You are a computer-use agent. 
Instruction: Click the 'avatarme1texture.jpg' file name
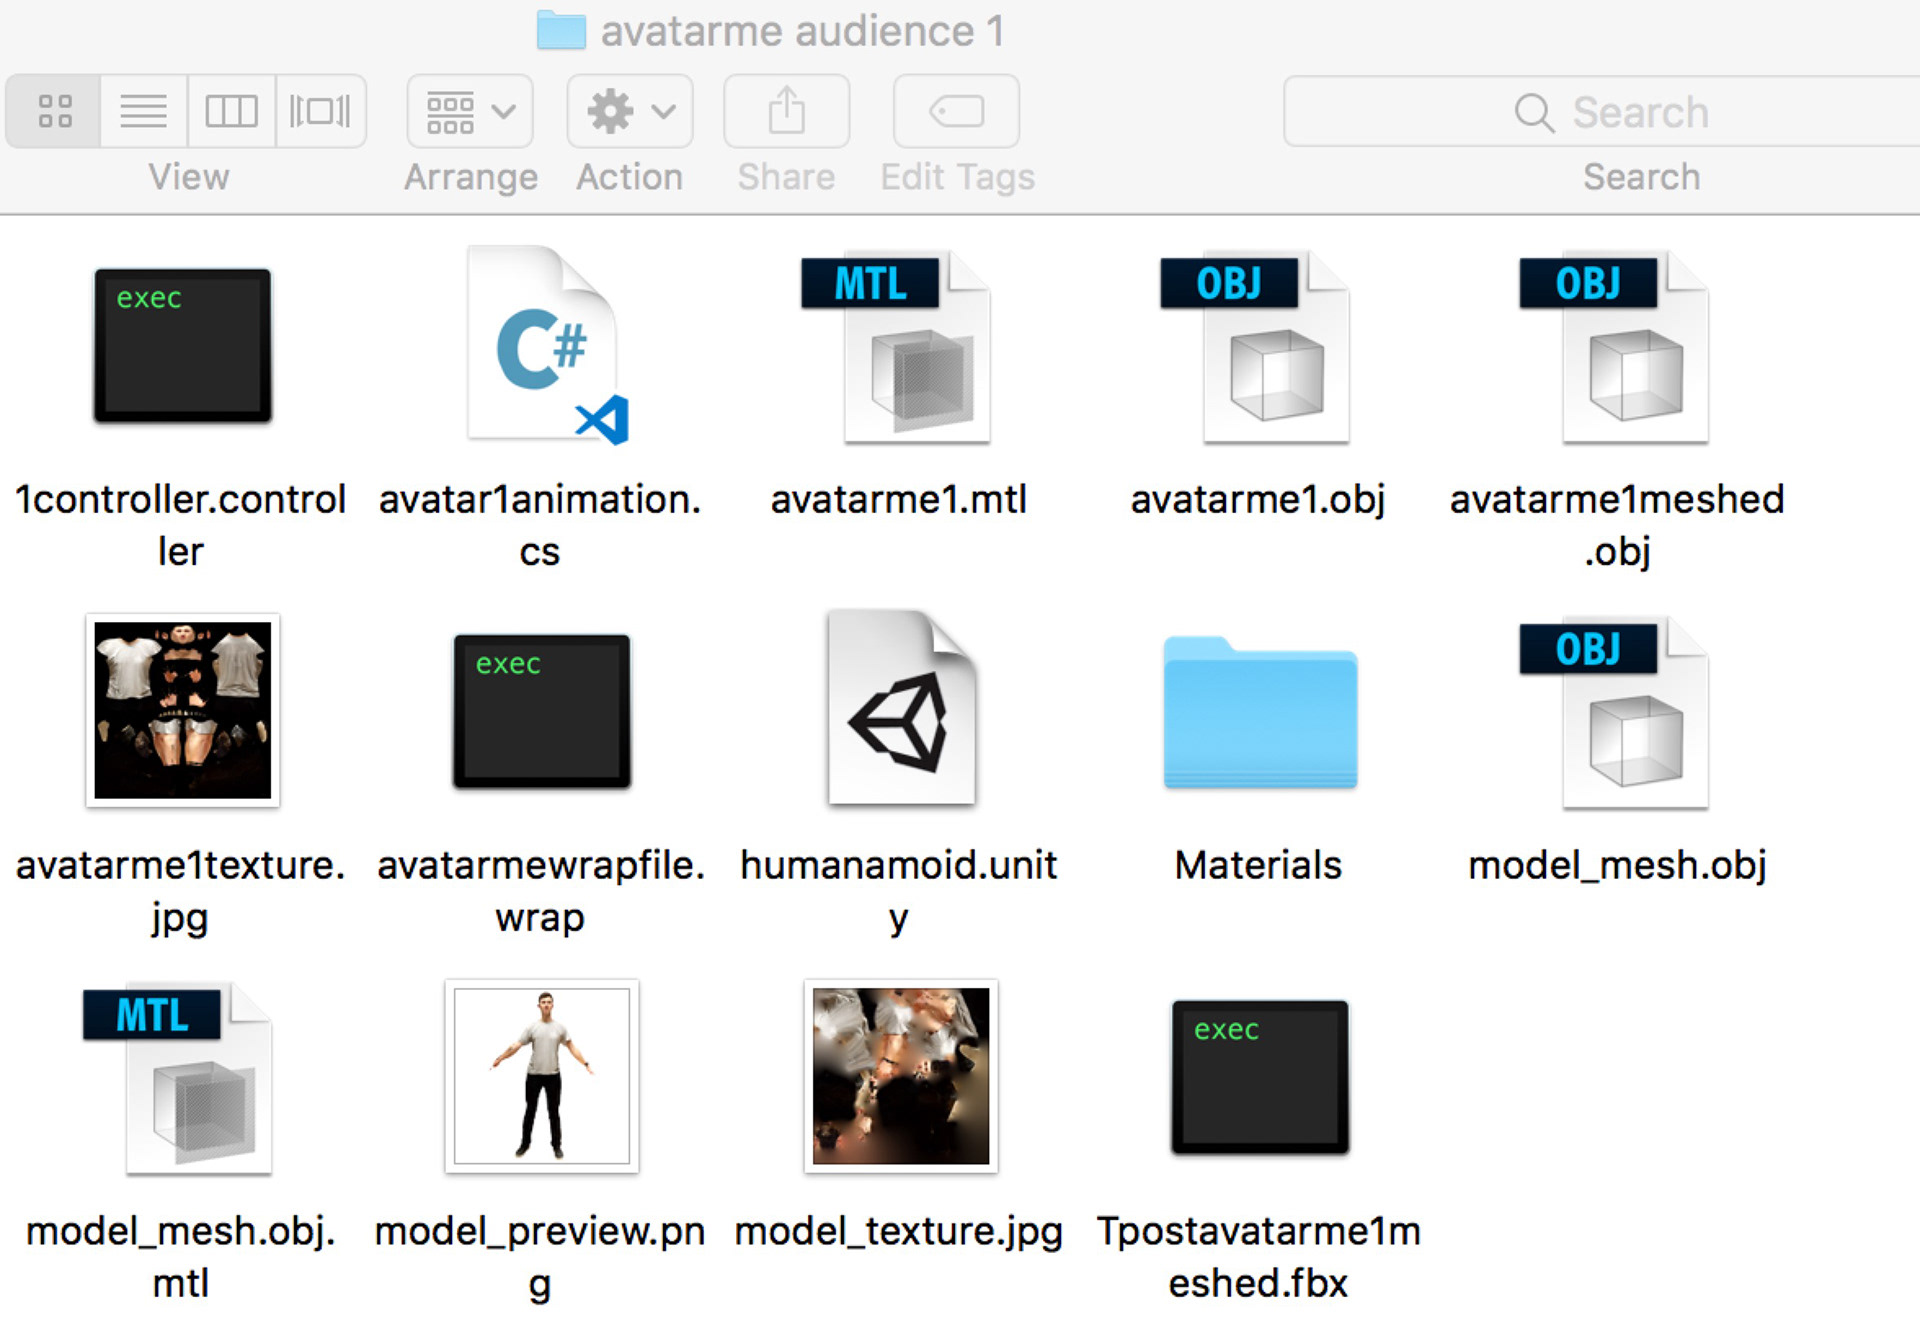[180, 891]
